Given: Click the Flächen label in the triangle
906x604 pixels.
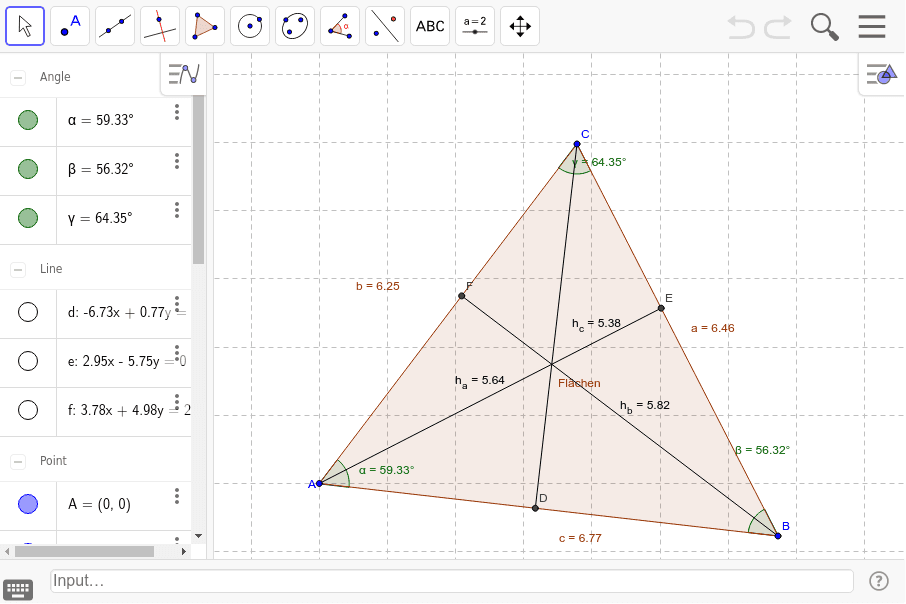Looking at the screenshot, I should (579, 383).
